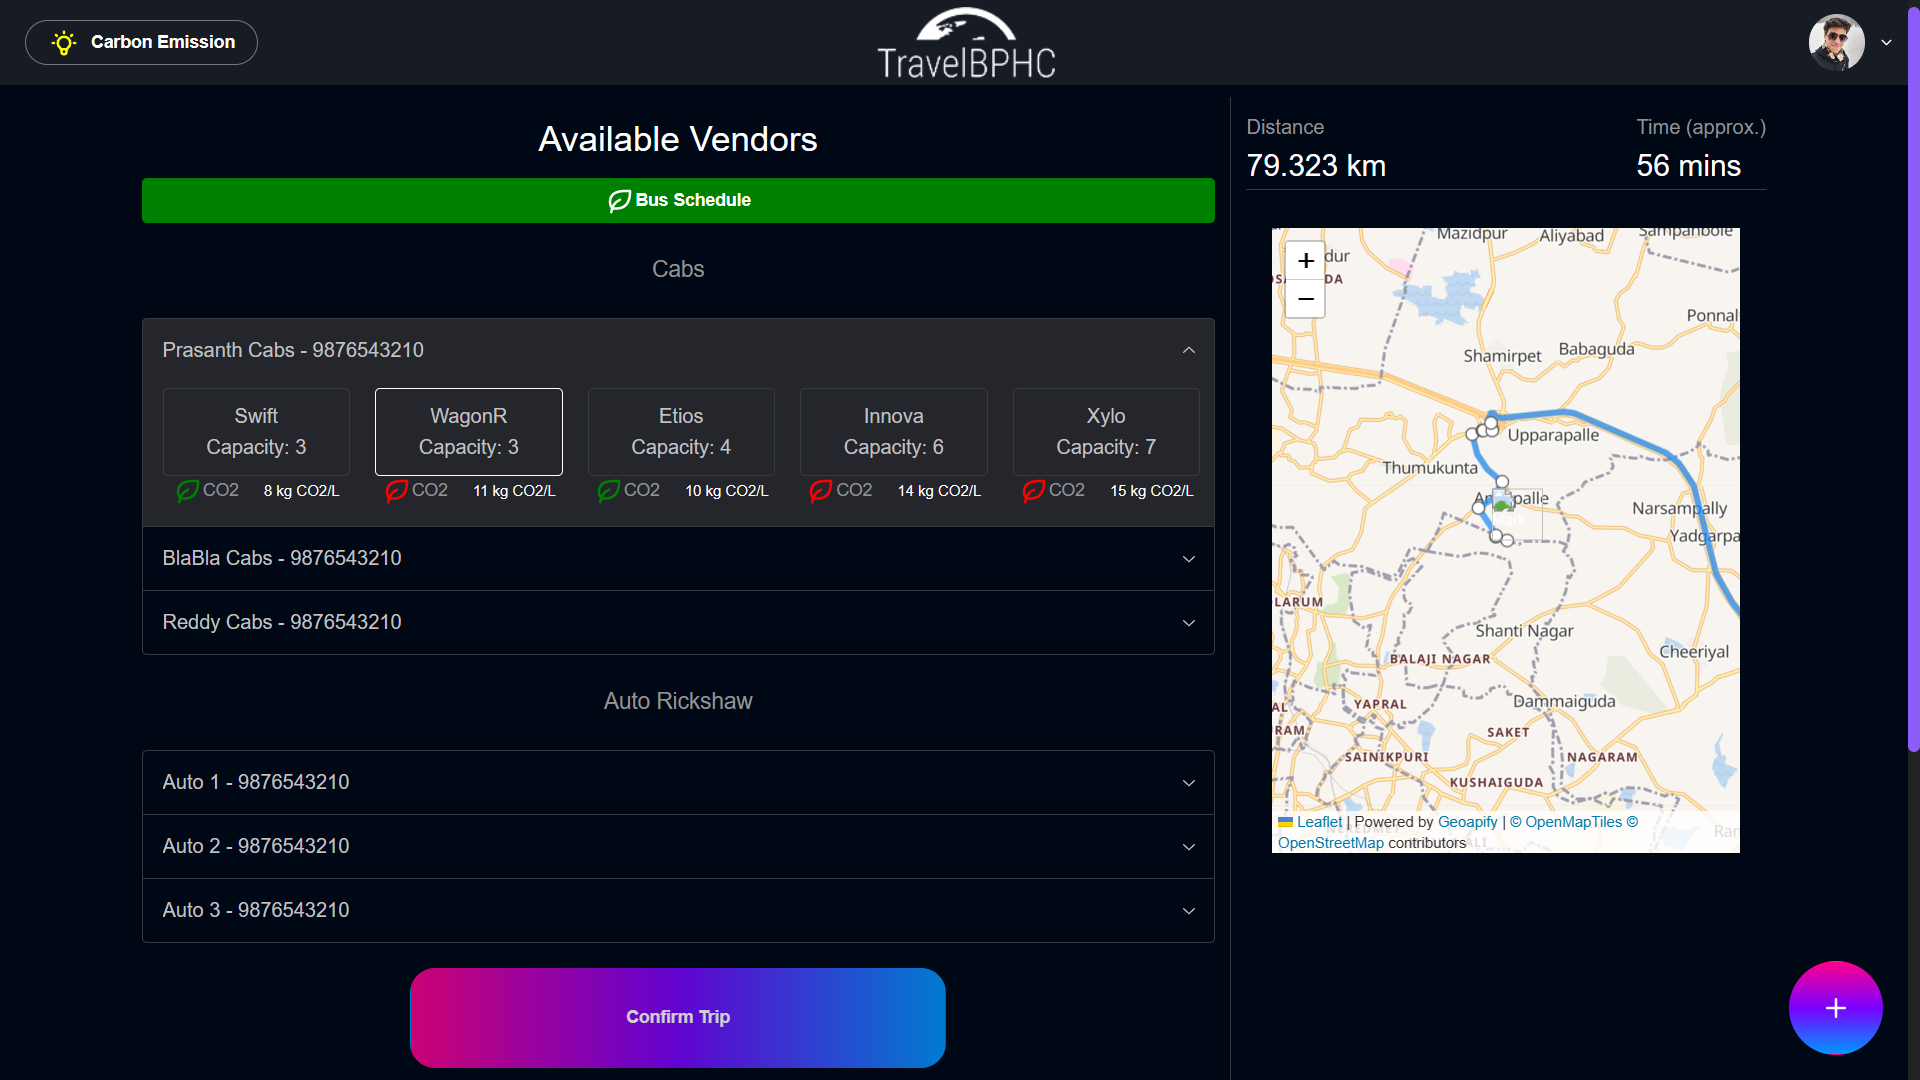Collapse the Prasanth Cabs section
This screenshot has width=1920, height=1080.
pos(1188,350)
